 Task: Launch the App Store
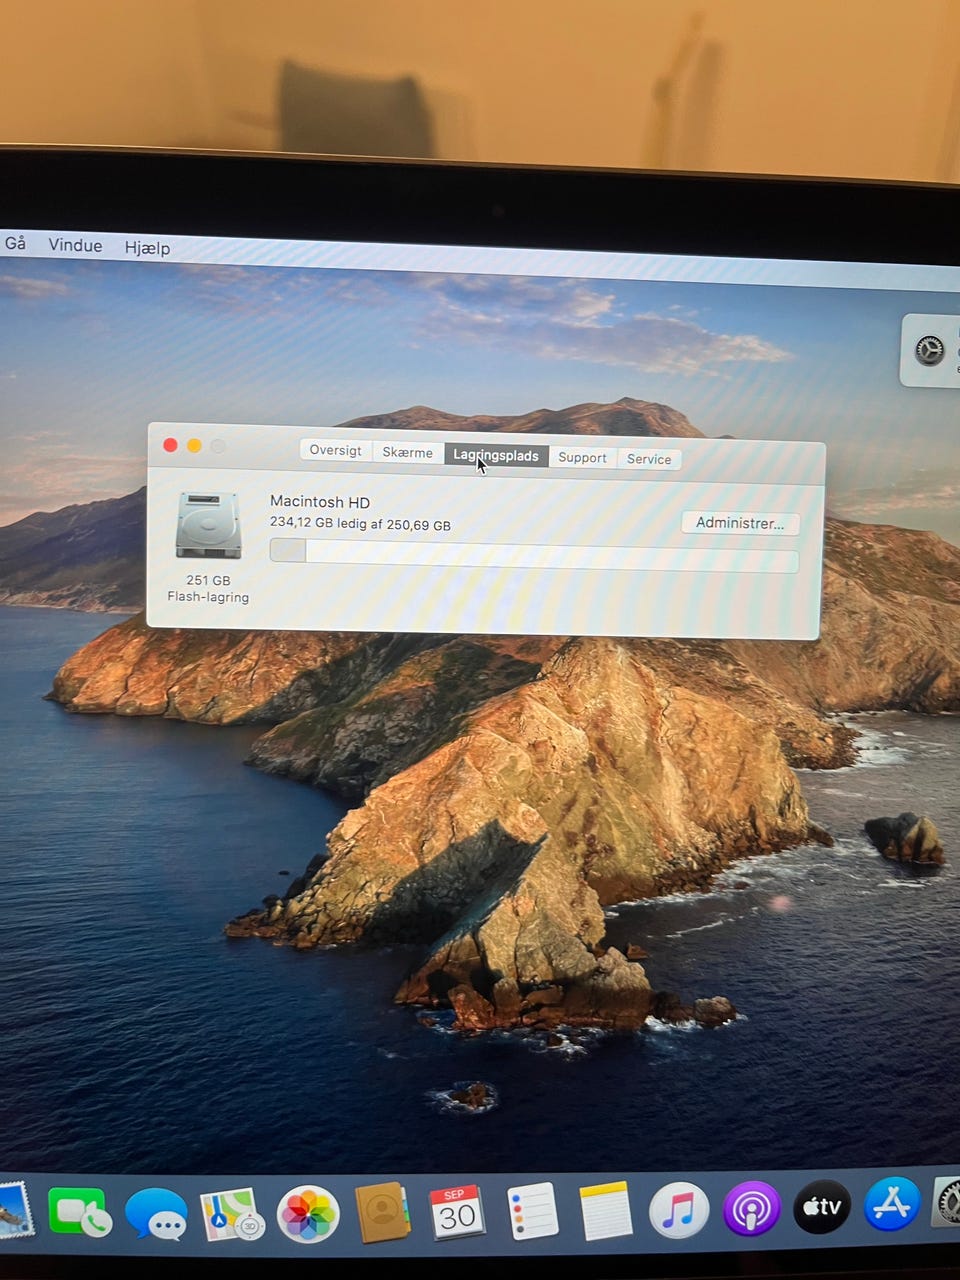(892, 1204)
